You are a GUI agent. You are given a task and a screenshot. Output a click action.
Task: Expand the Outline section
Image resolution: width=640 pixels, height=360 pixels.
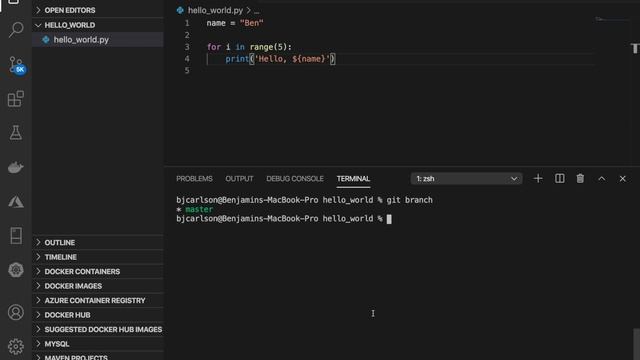(98, 242)
